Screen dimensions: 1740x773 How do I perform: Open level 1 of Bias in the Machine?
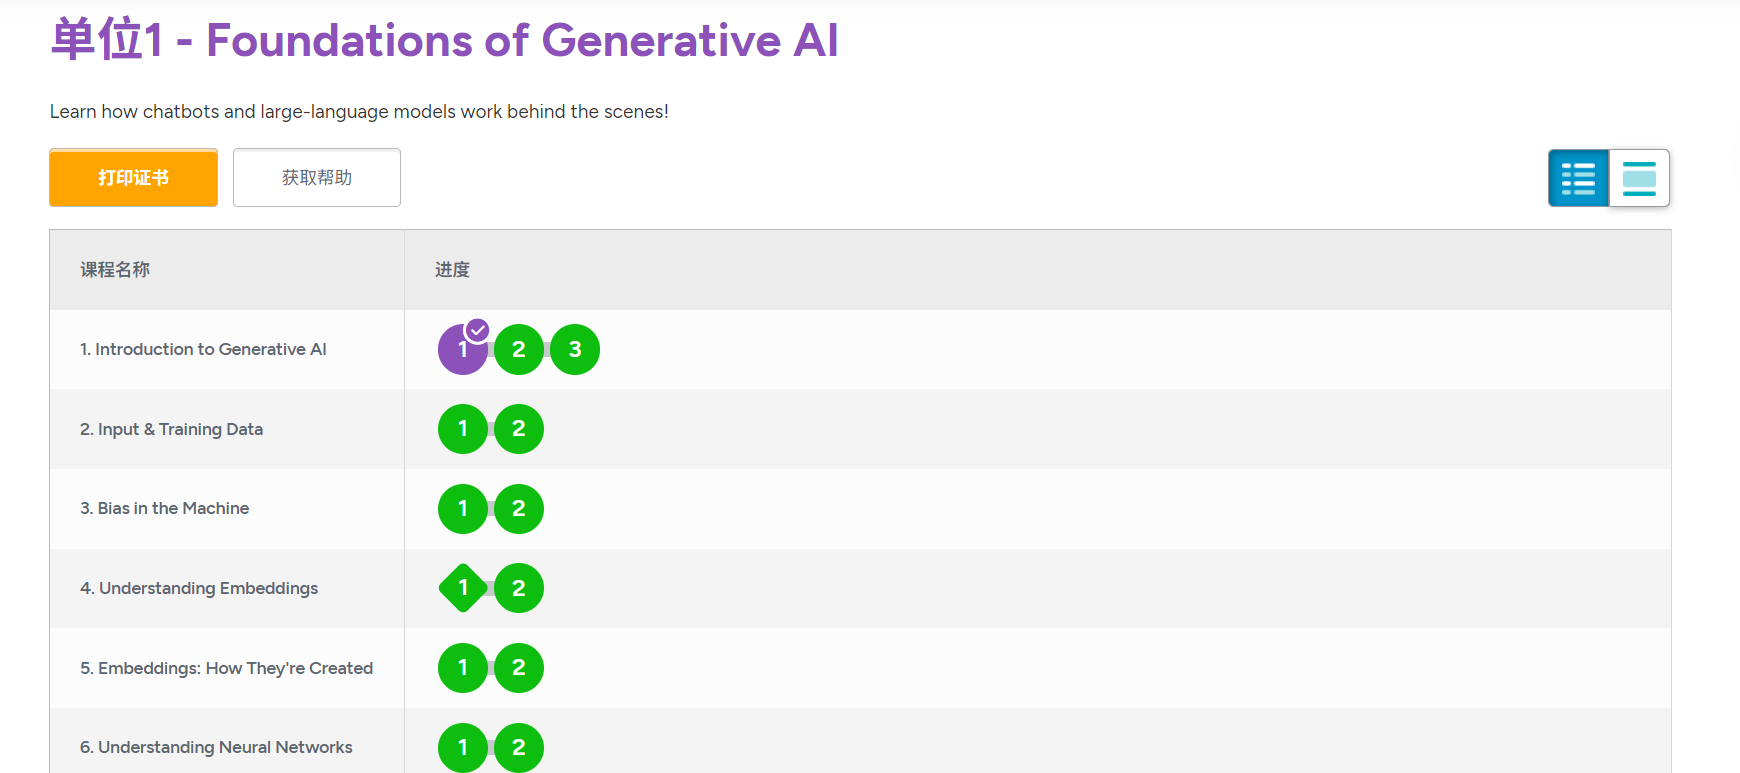(463, 508)
